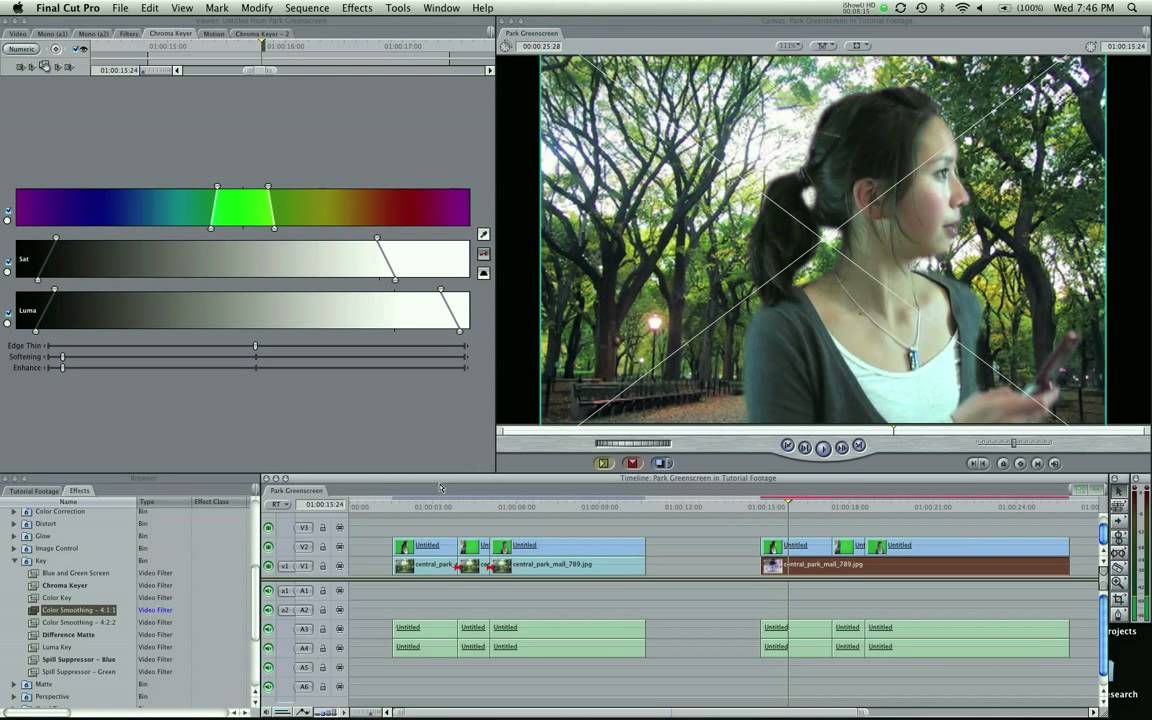1152x720 pixels.
Task: Switch to the Filters tab
Action: click(129, 34)
